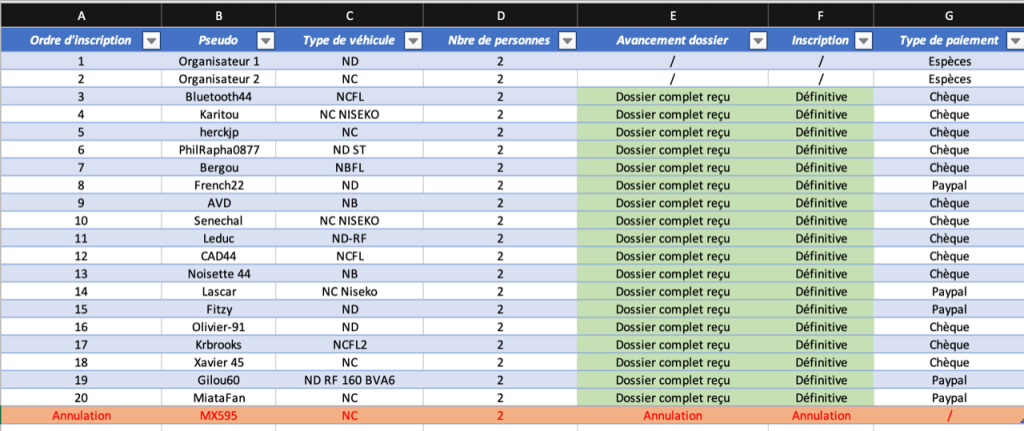Select the Espèces cell for Organisateur 1
Image resolution: width=1024 pixels, height=431 pixels.
949,61
